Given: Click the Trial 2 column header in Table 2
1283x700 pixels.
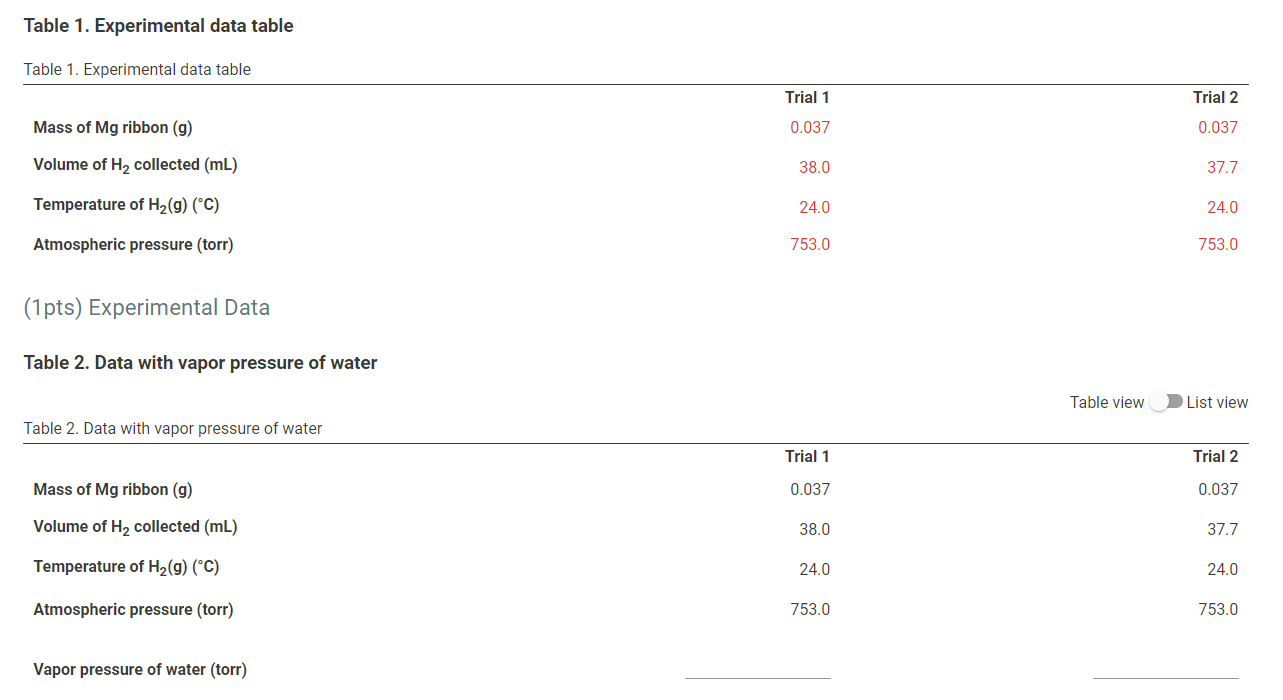Looking at the screenshot, I should pos(1215,456).
